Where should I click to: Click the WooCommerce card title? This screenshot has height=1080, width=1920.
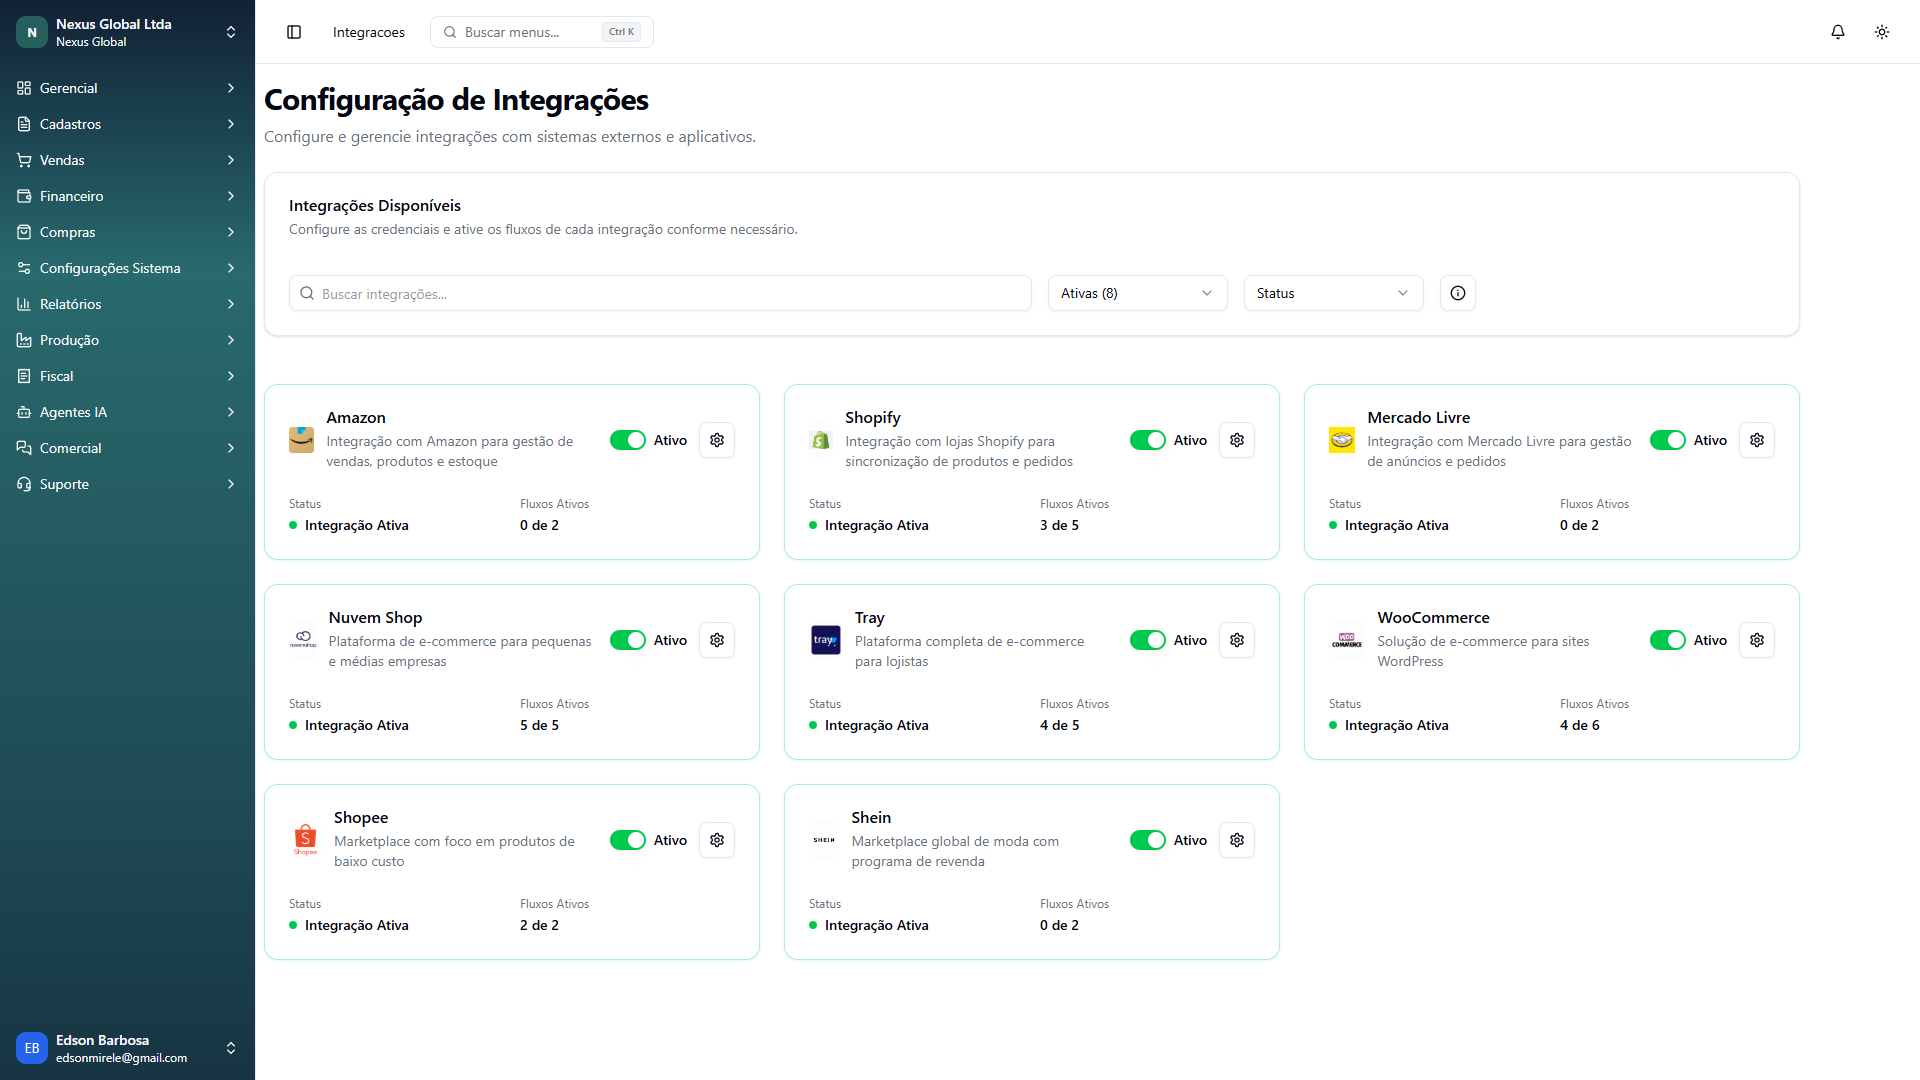1433,617
